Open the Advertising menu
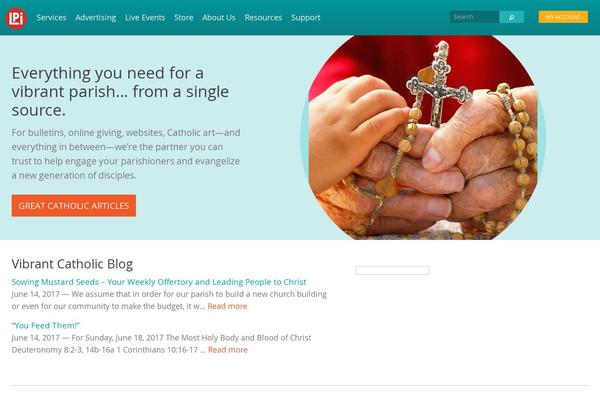Screen dimensions: 600x400 coord(96,18)
